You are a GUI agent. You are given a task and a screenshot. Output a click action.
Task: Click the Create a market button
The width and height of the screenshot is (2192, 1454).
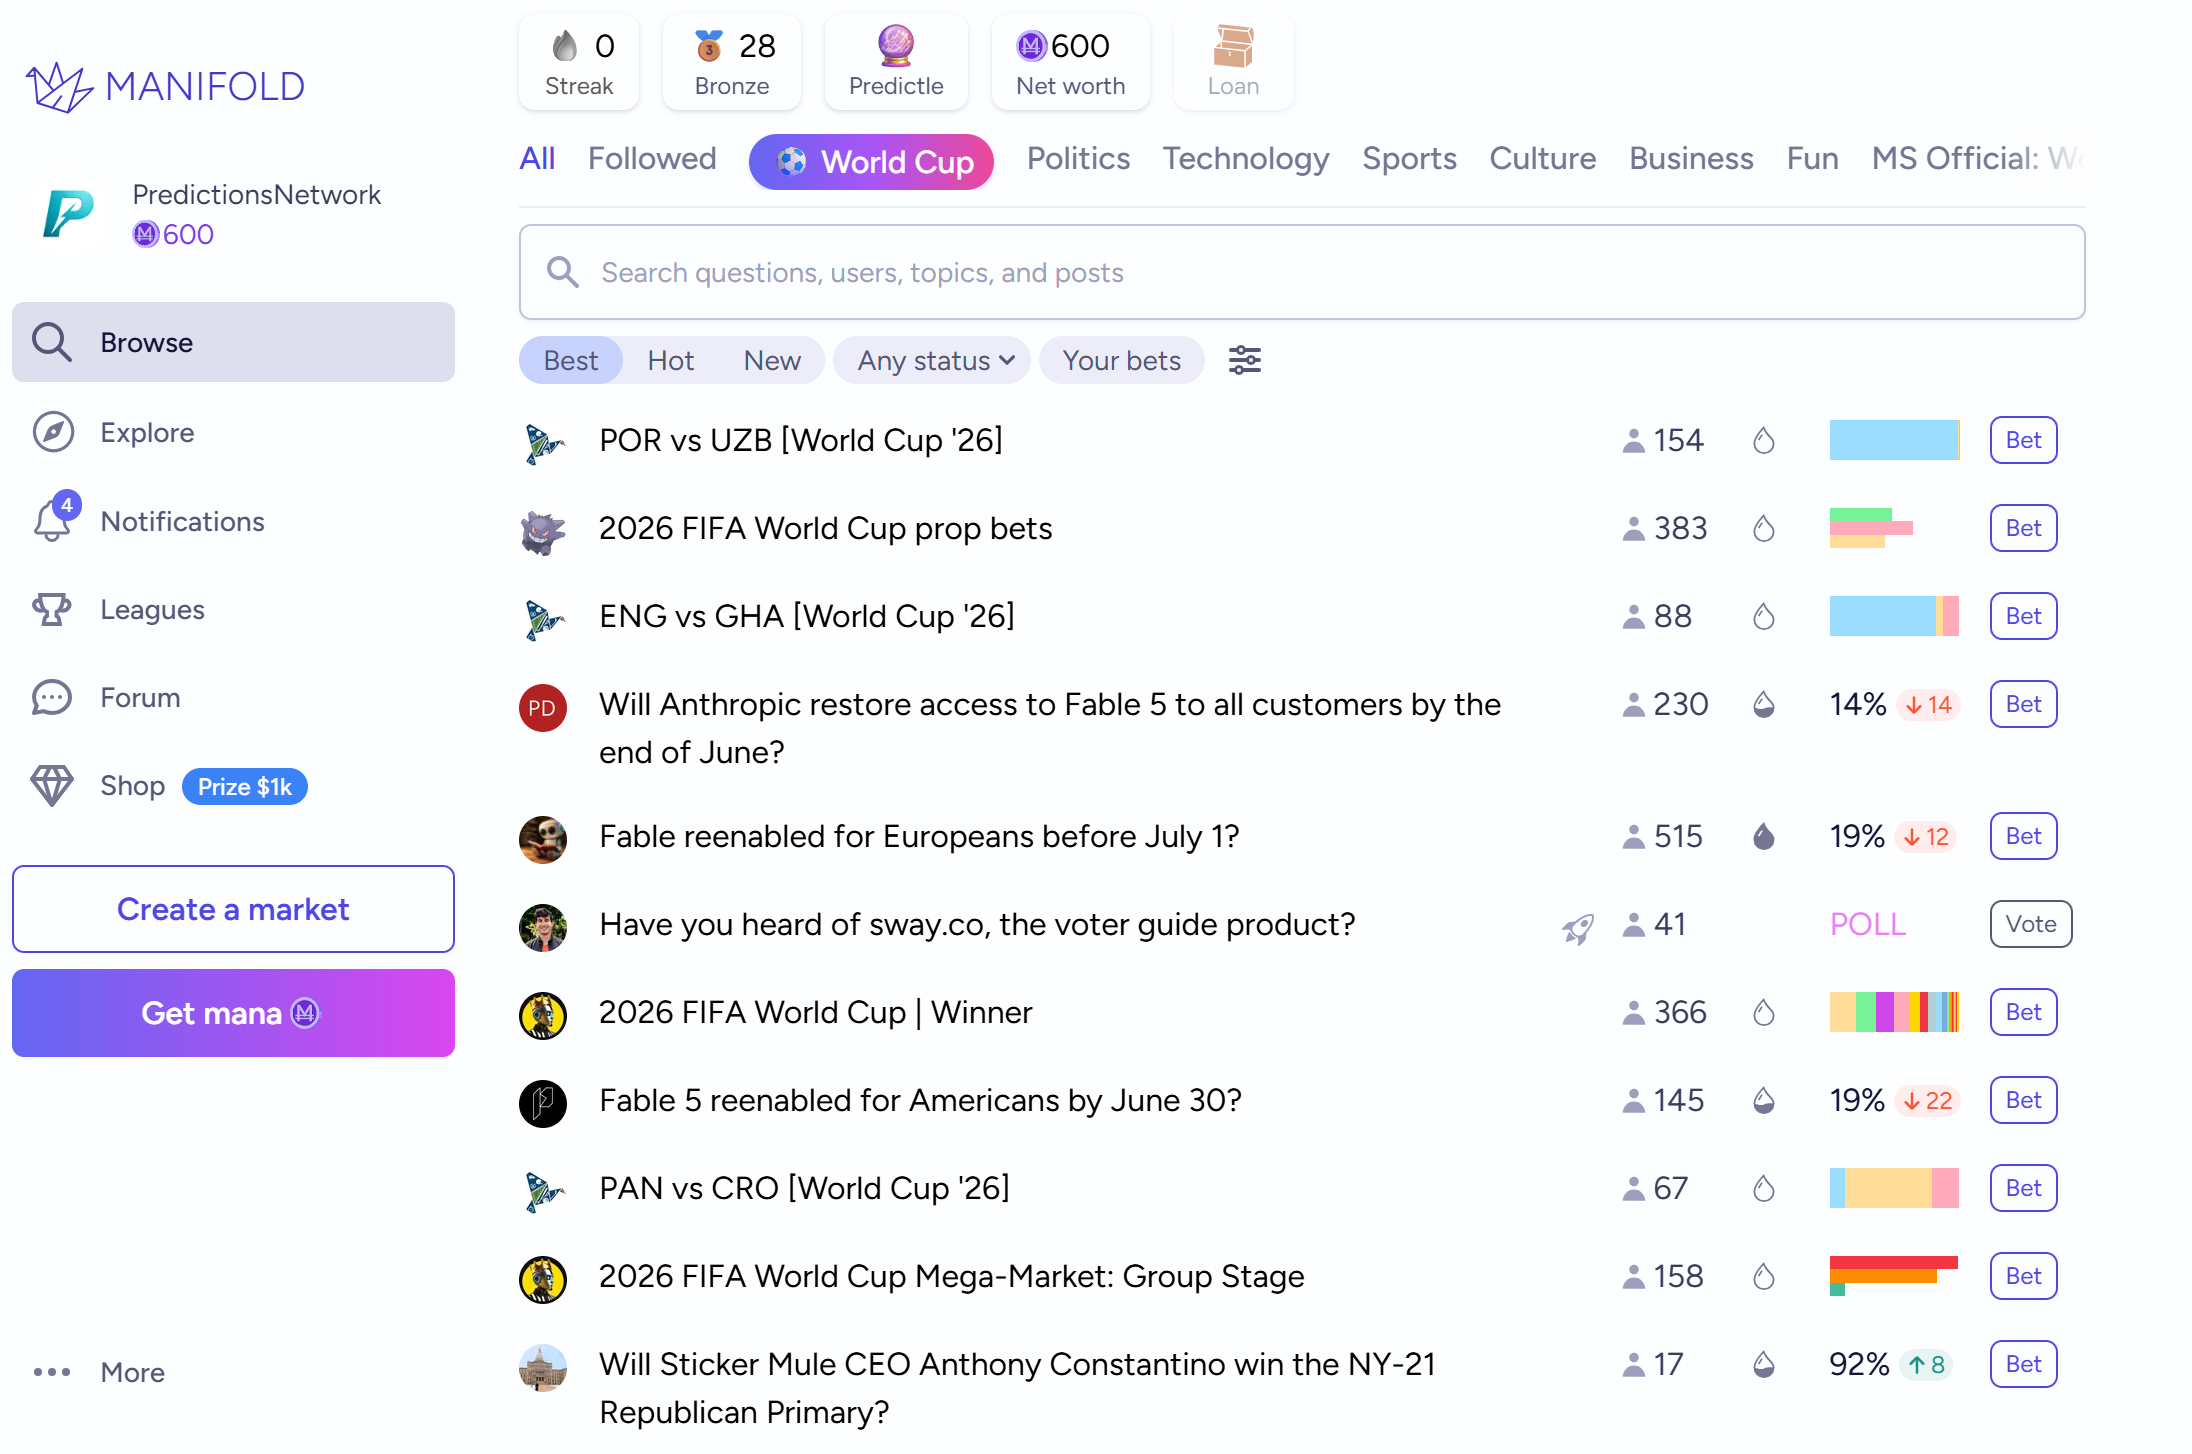pos(233,909)
